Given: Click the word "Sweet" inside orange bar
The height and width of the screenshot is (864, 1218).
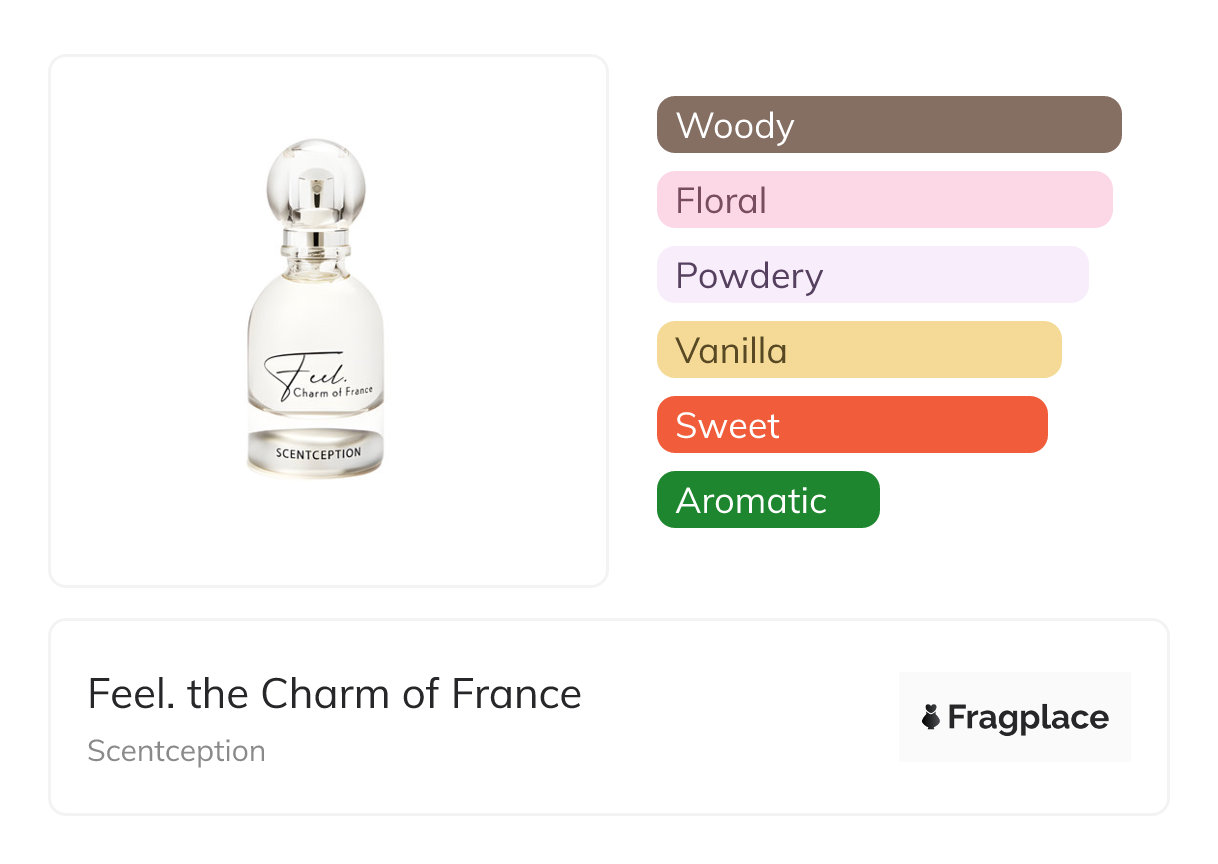Looking at the screenshot, I should 727,426.
